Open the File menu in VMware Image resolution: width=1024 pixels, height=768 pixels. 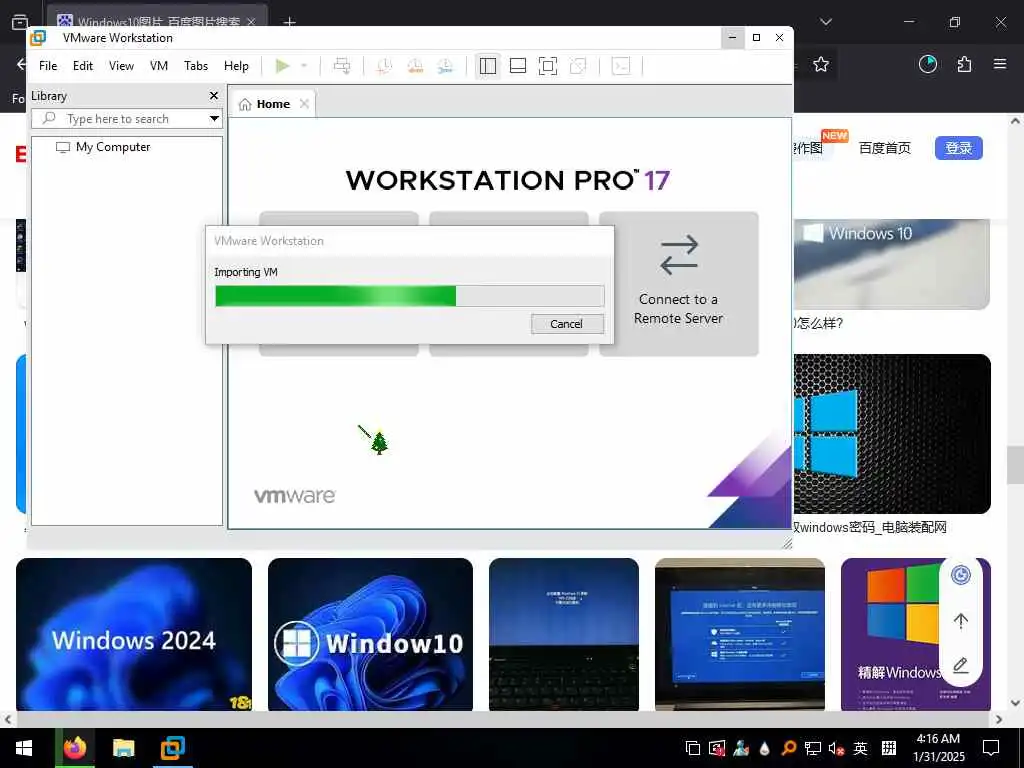click(48, 66)
